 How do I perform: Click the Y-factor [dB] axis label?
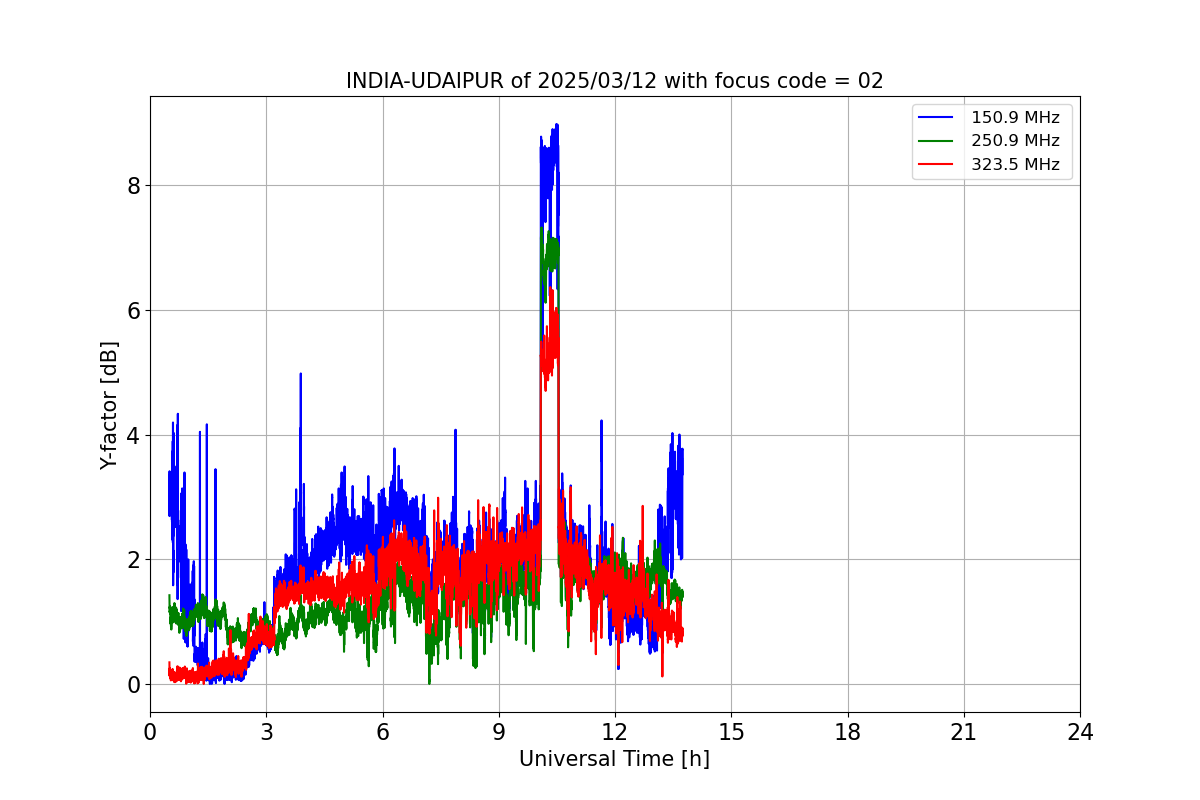pyautogui.click(x=109, y=405)
